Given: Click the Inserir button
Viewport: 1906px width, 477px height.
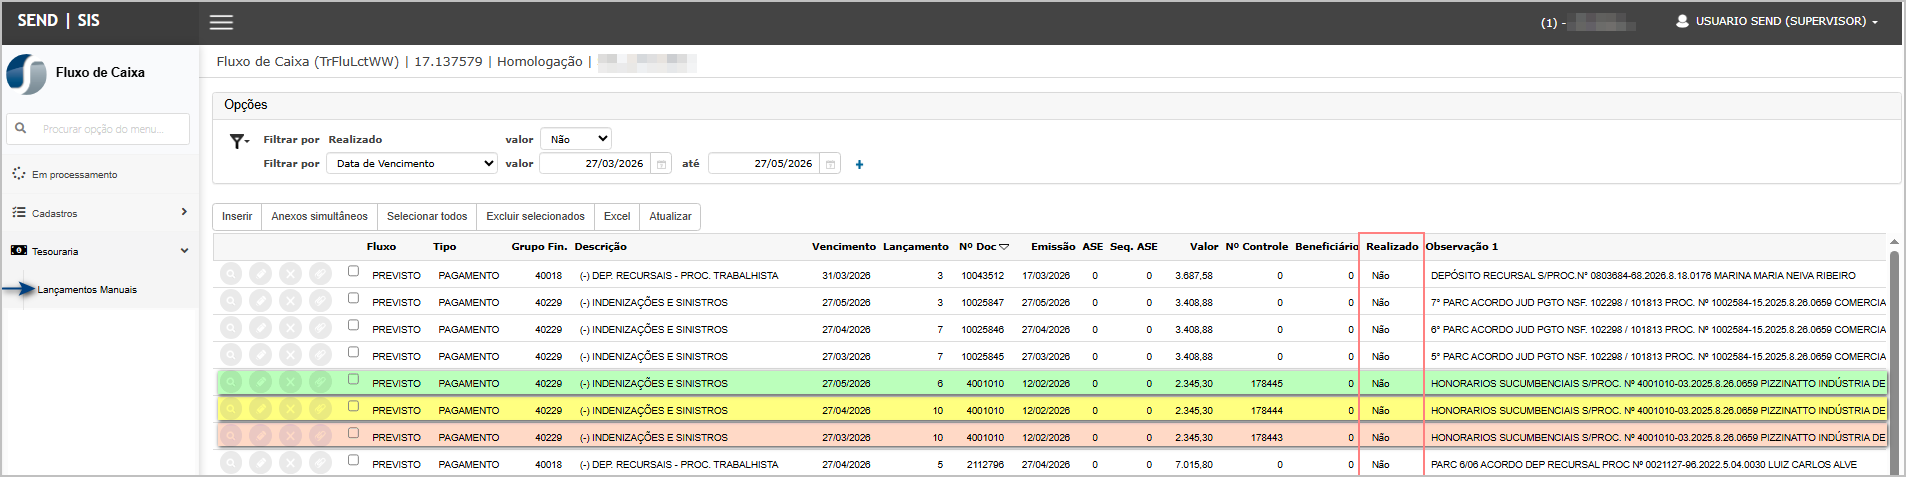Looking at the screenshot, I should coord(237,217).
